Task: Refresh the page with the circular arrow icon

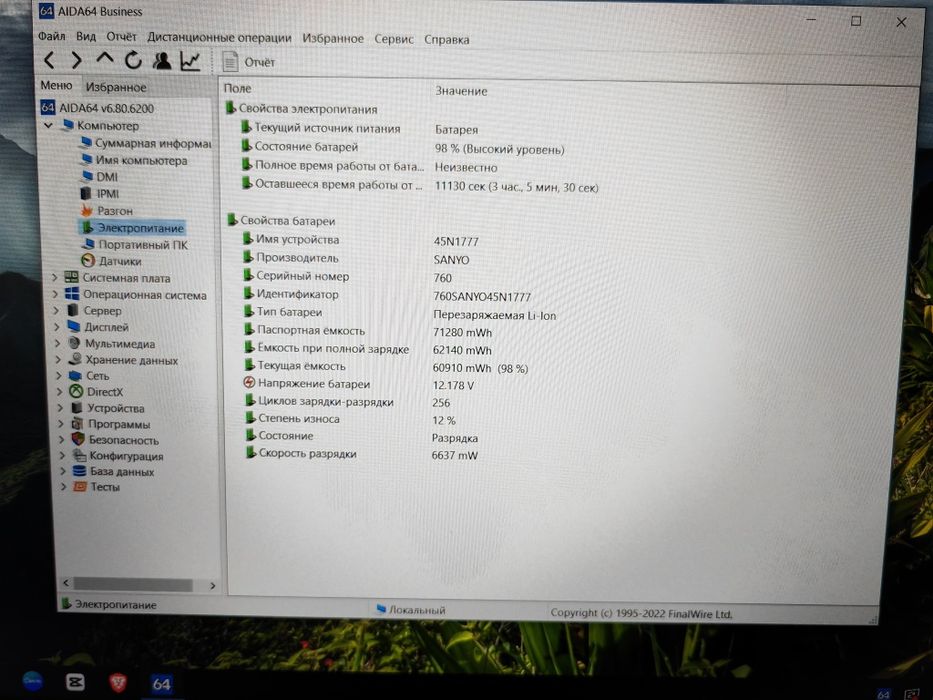Action: pyautogui.click(x=133, y=60)
